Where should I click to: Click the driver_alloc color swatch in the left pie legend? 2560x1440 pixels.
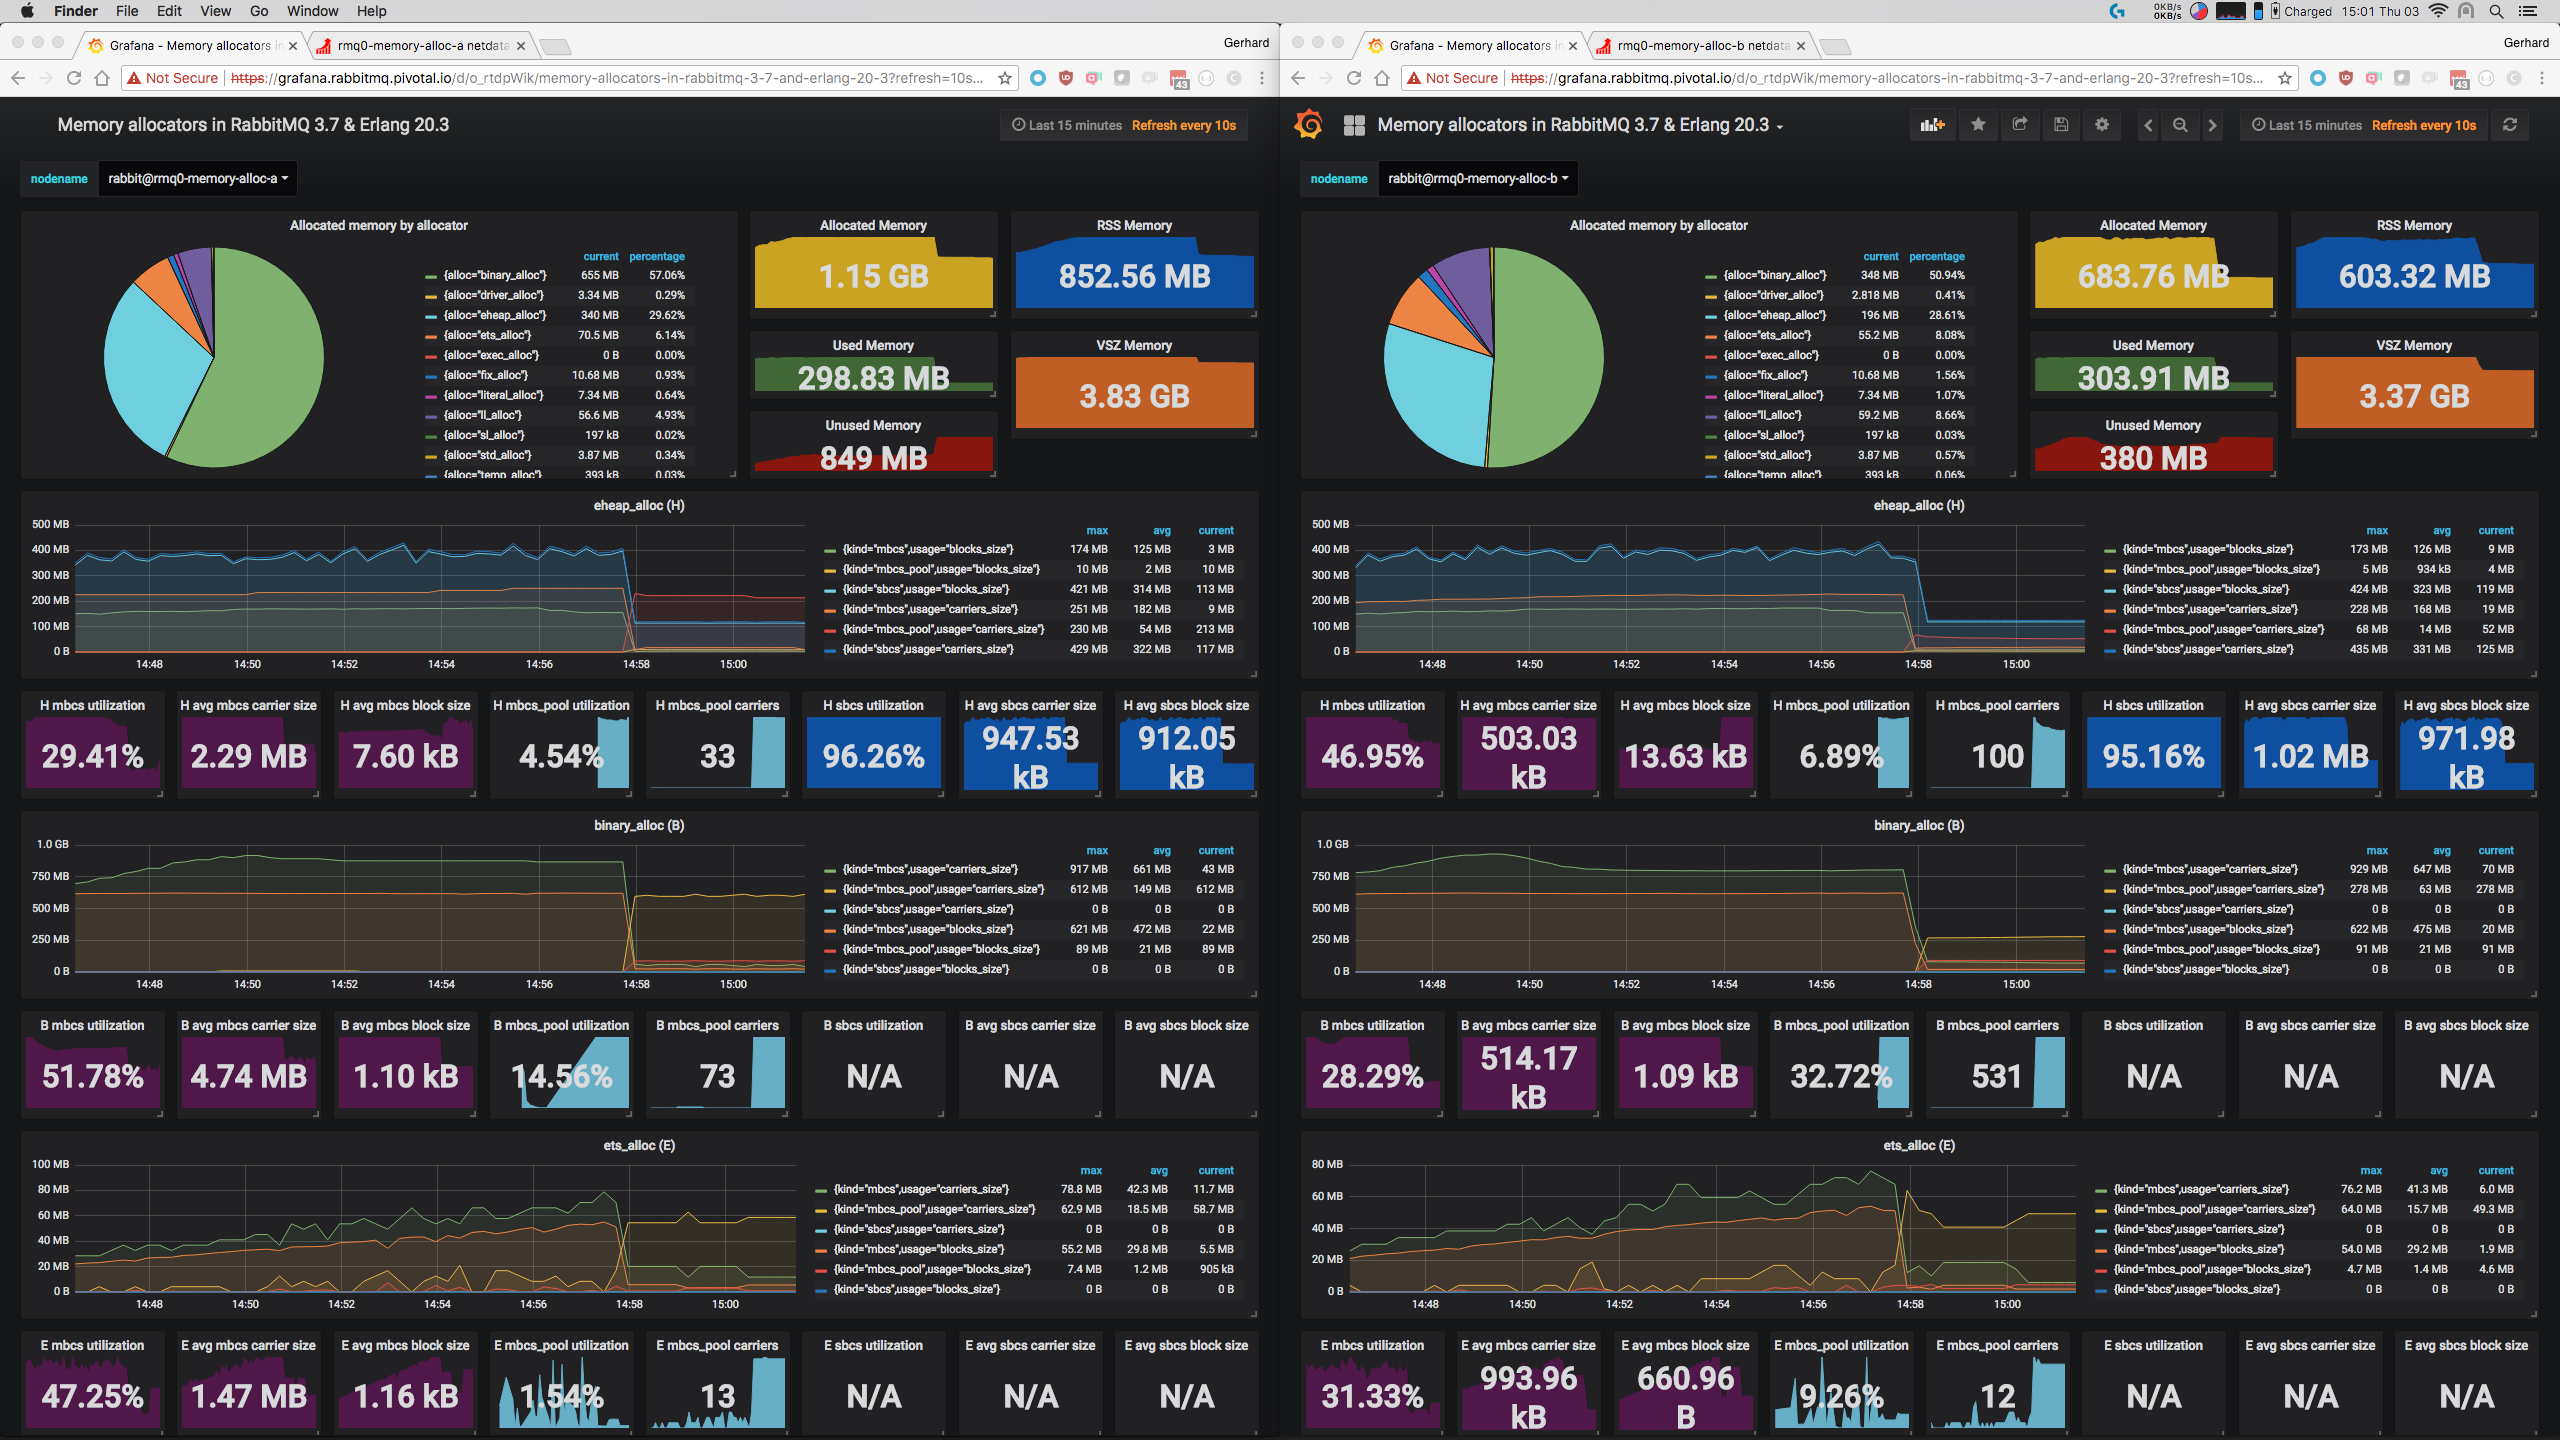point(431,296)
